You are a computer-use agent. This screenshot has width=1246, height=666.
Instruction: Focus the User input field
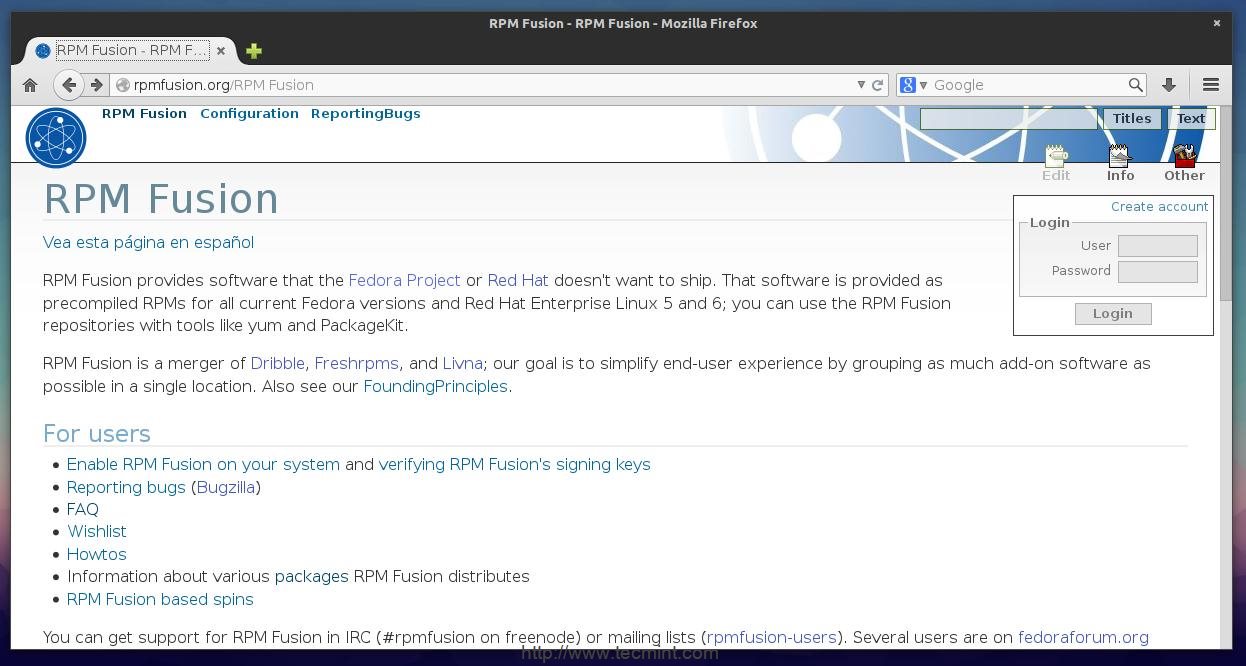coord(1157,246)
